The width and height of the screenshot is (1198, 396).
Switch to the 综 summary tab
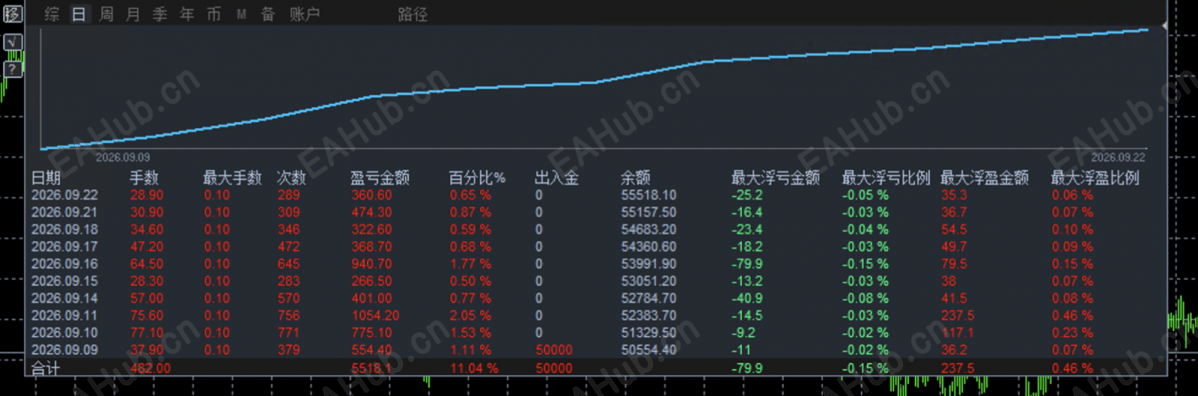[52, 14]
